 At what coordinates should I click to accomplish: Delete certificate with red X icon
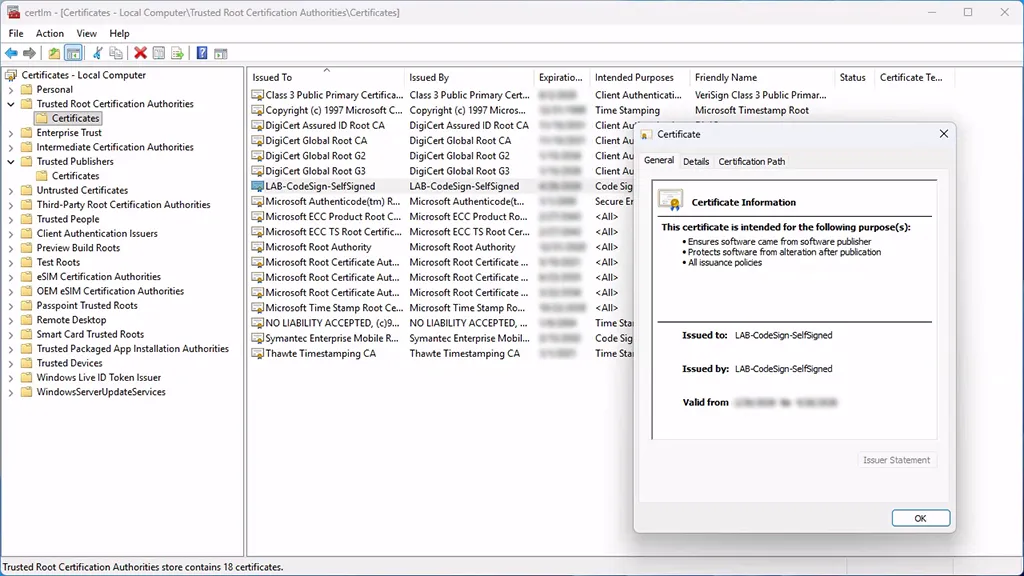click(140, 54)
